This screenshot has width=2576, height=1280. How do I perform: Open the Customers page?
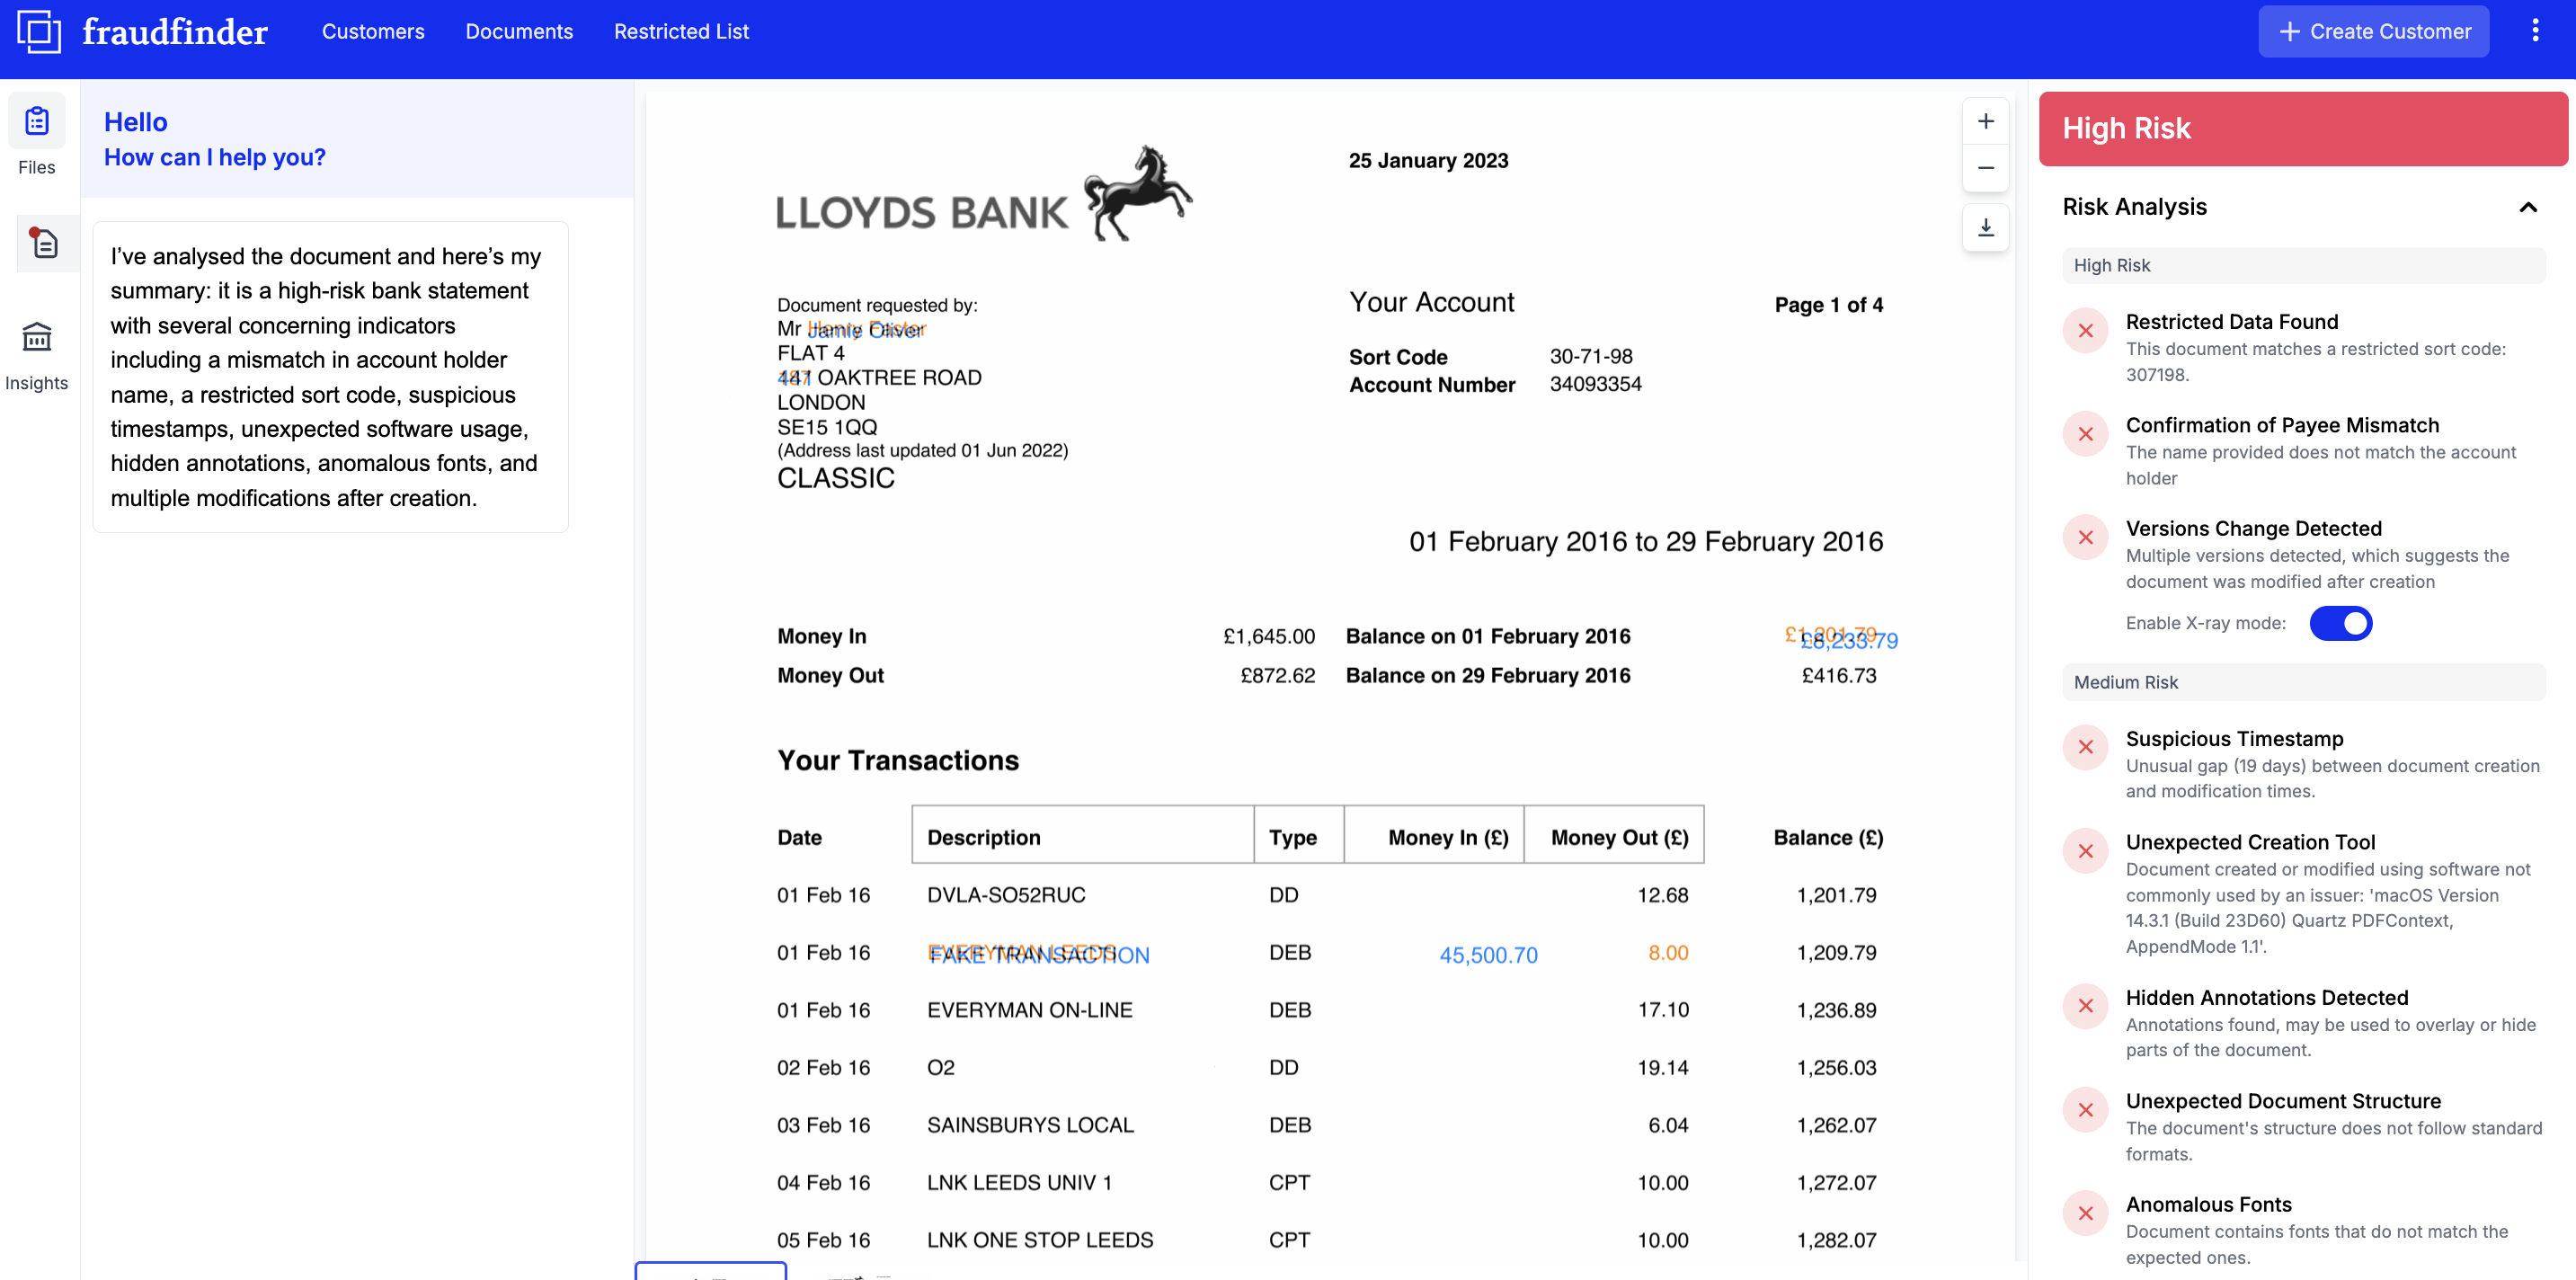coord(373,31)
